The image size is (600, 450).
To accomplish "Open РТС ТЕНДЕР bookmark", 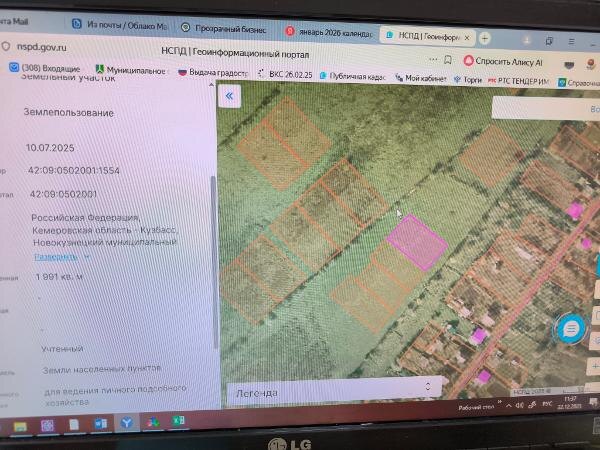I will coord(519,81).
